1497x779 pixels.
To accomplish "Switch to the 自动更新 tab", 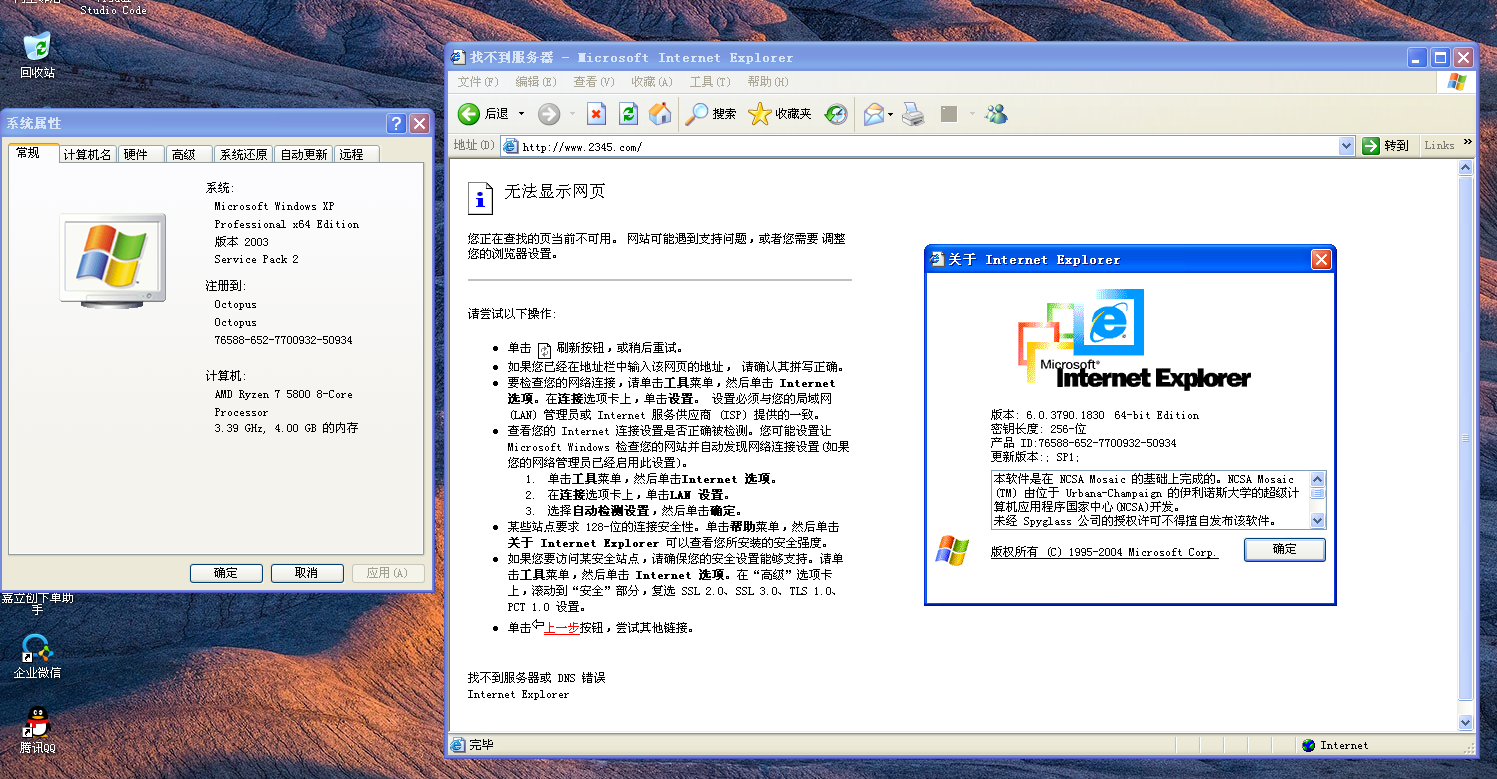I will click(x=303, y=154).
